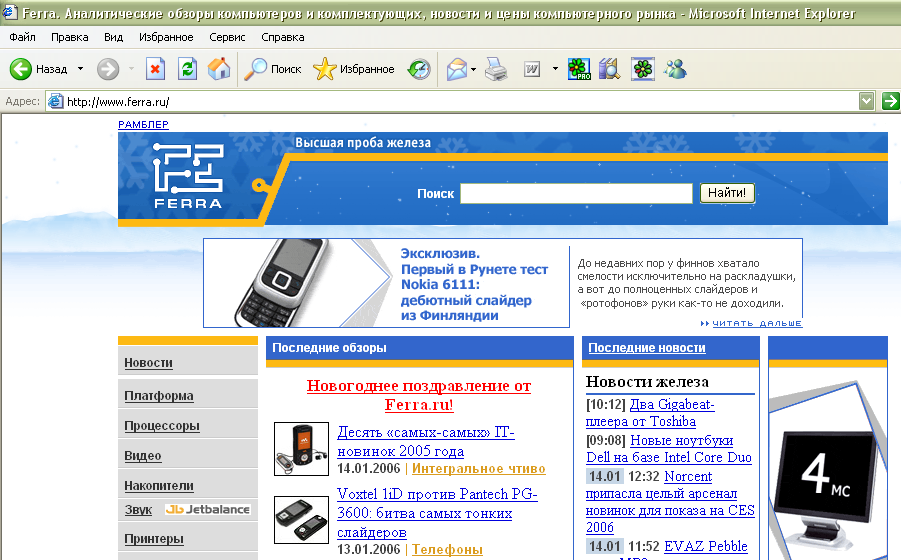Open Два Gigabeat-плеера от Toshiba news
Image resolution: width=901 pixels, height=560 pixels.
point(650,413)
